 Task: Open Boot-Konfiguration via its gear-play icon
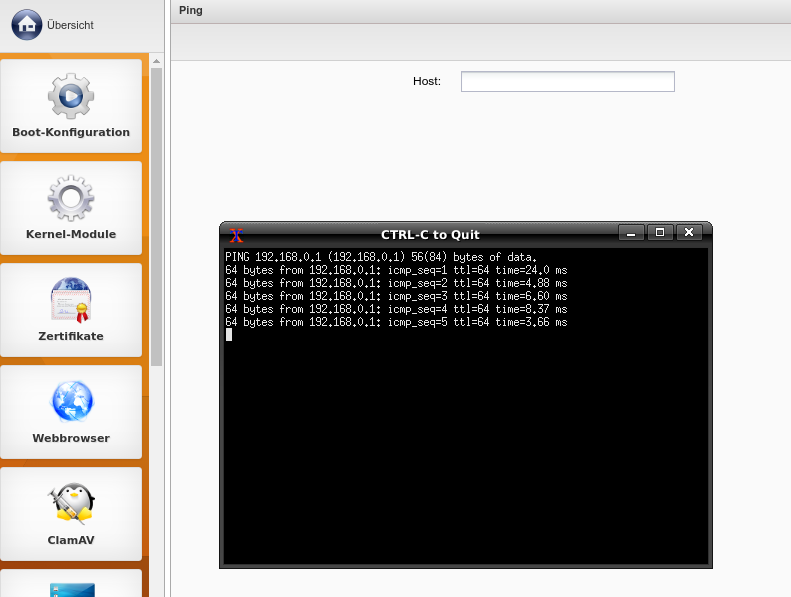coord(71,96)
